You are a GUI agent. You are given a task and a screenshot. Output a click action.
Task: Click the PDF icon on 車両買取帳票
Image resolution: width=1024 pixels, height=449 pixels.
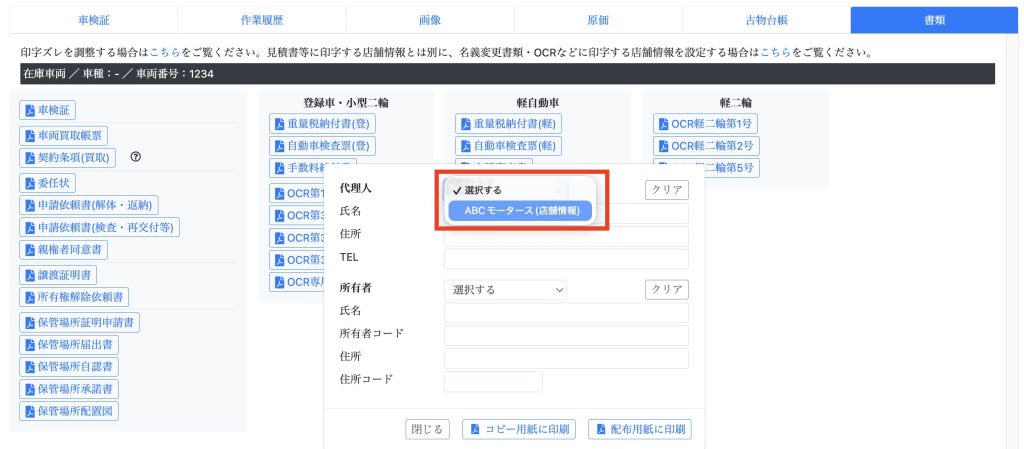[x=29, y=135]
